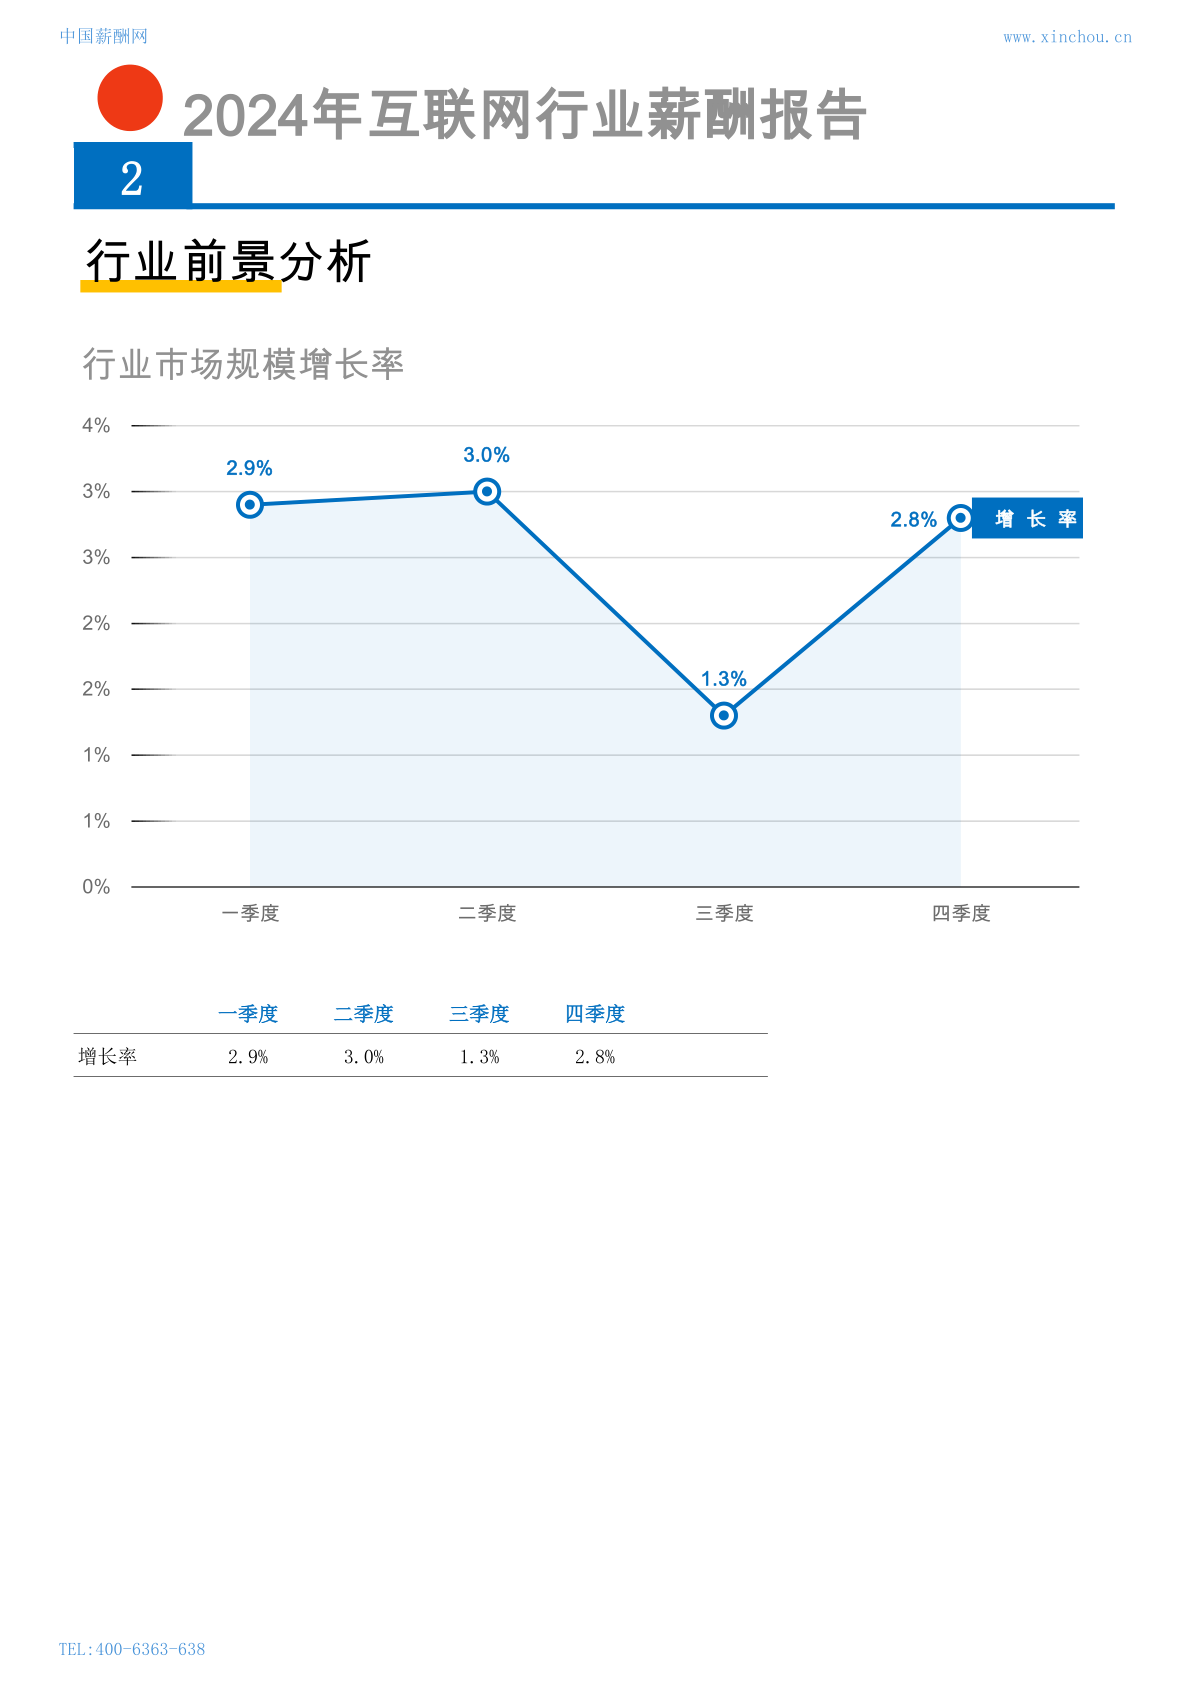The width and height of the screenshot is (1191, 1684).
Task: Click the 行业市场规模增长率 chart title
Action: (x=243, y=364)
